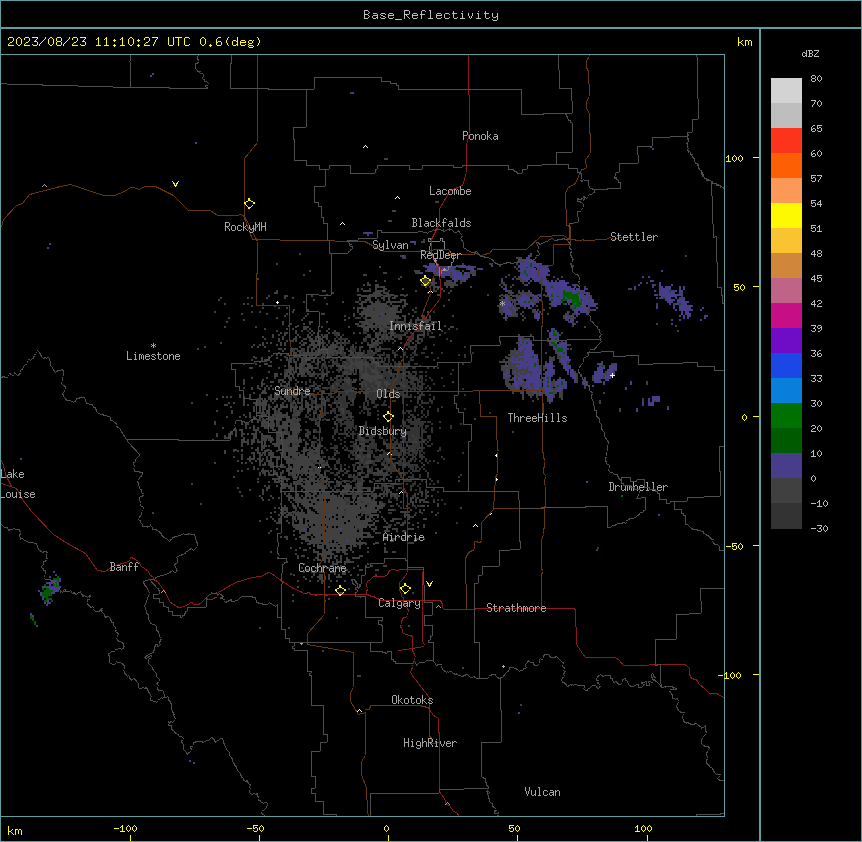Click the yellow diamond marker above Calgary
The image size is (862, 842).
405,589
